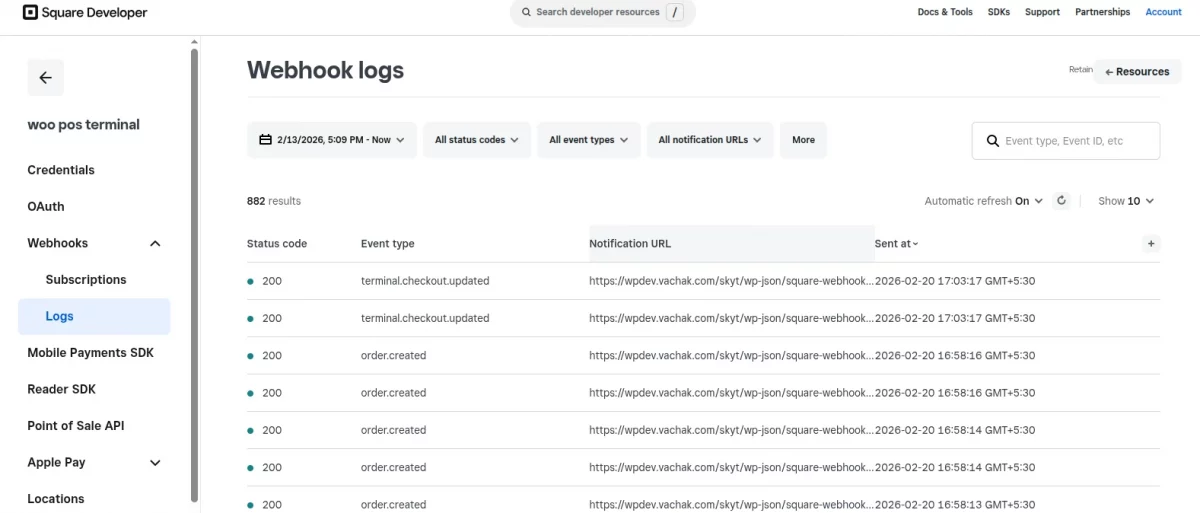Click the More filters button
Viewport: 1200px width, 513px height.
803,140
